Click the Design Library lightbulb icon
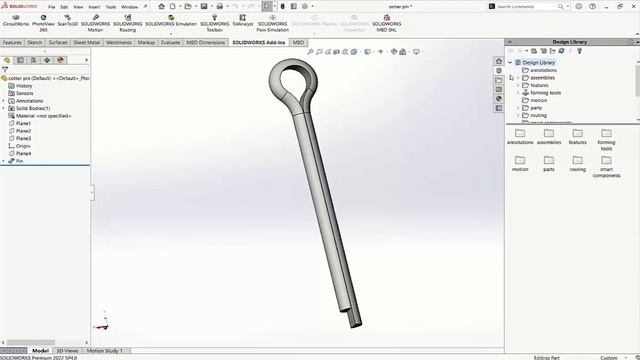Screen dimensions: 640x360 [579, 51]
